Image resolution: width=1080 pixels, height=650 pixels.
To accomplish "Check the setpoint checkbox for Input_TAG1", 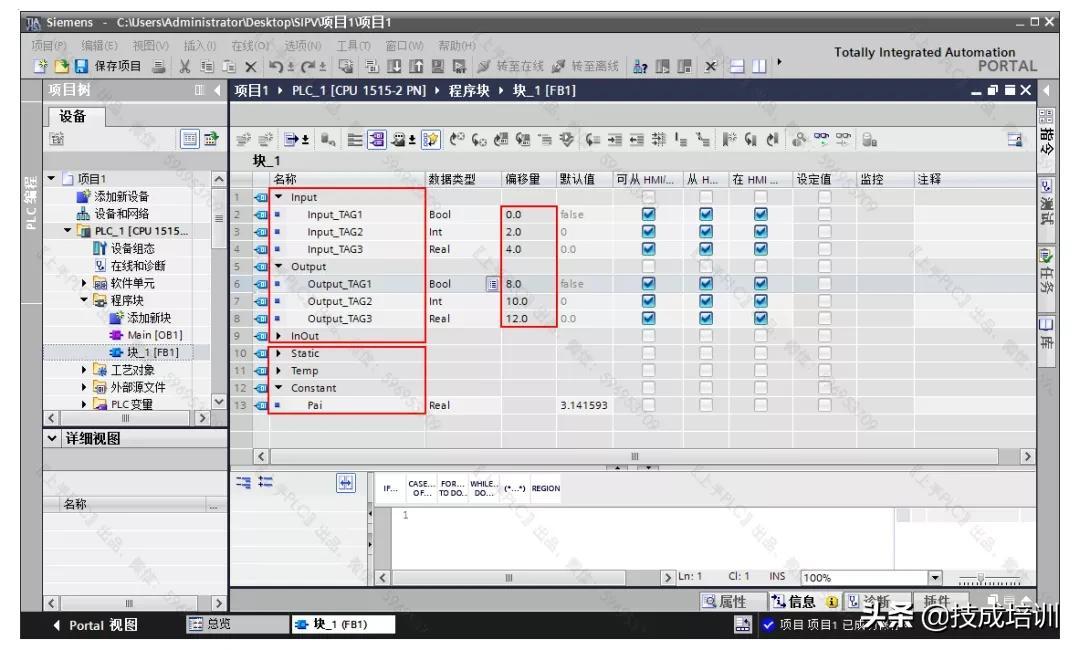I will [x=824, y=214].
